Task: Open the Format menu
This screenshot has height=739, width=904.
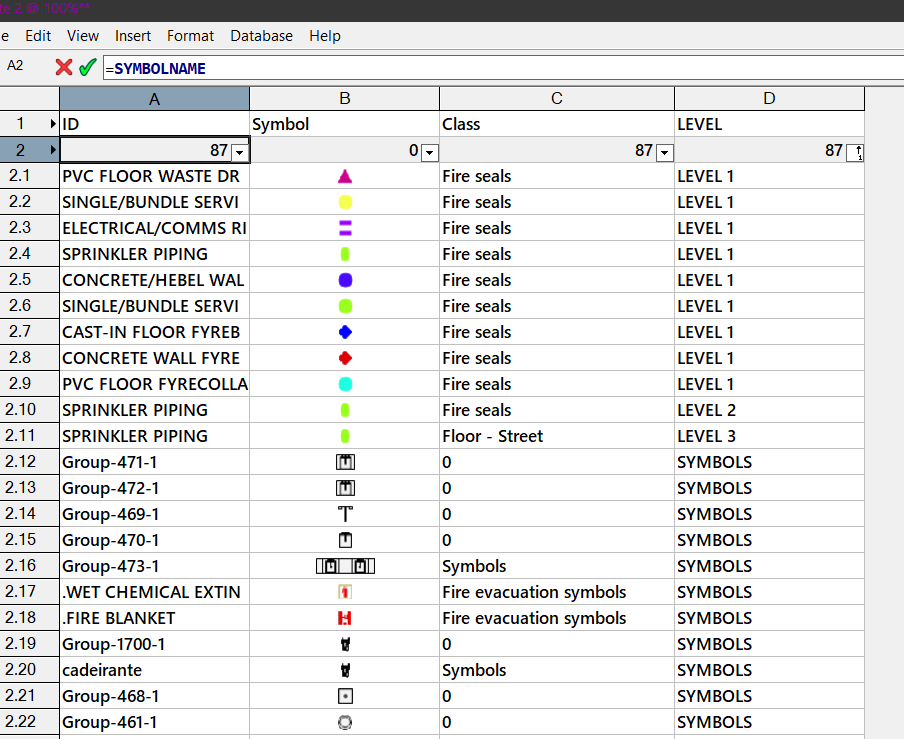Action: coord(190,36)
